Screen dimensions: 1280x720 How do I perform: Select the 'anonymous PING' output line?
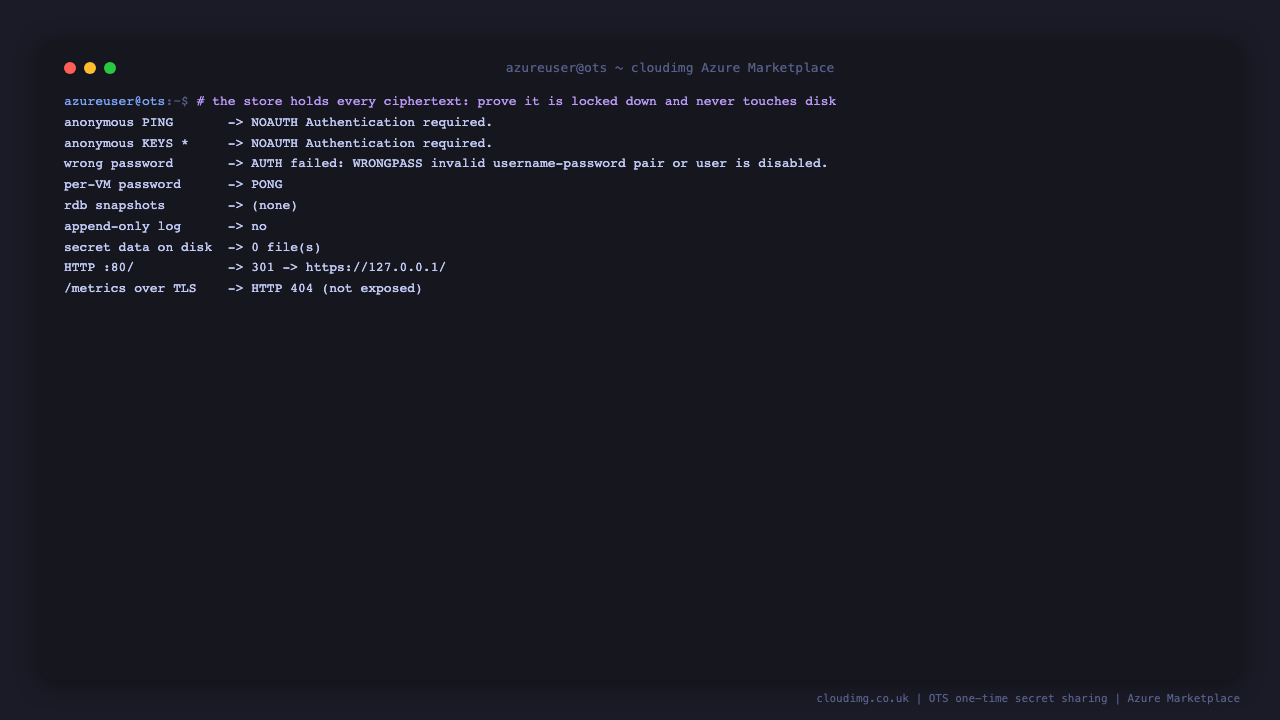(x=278, y=122)
